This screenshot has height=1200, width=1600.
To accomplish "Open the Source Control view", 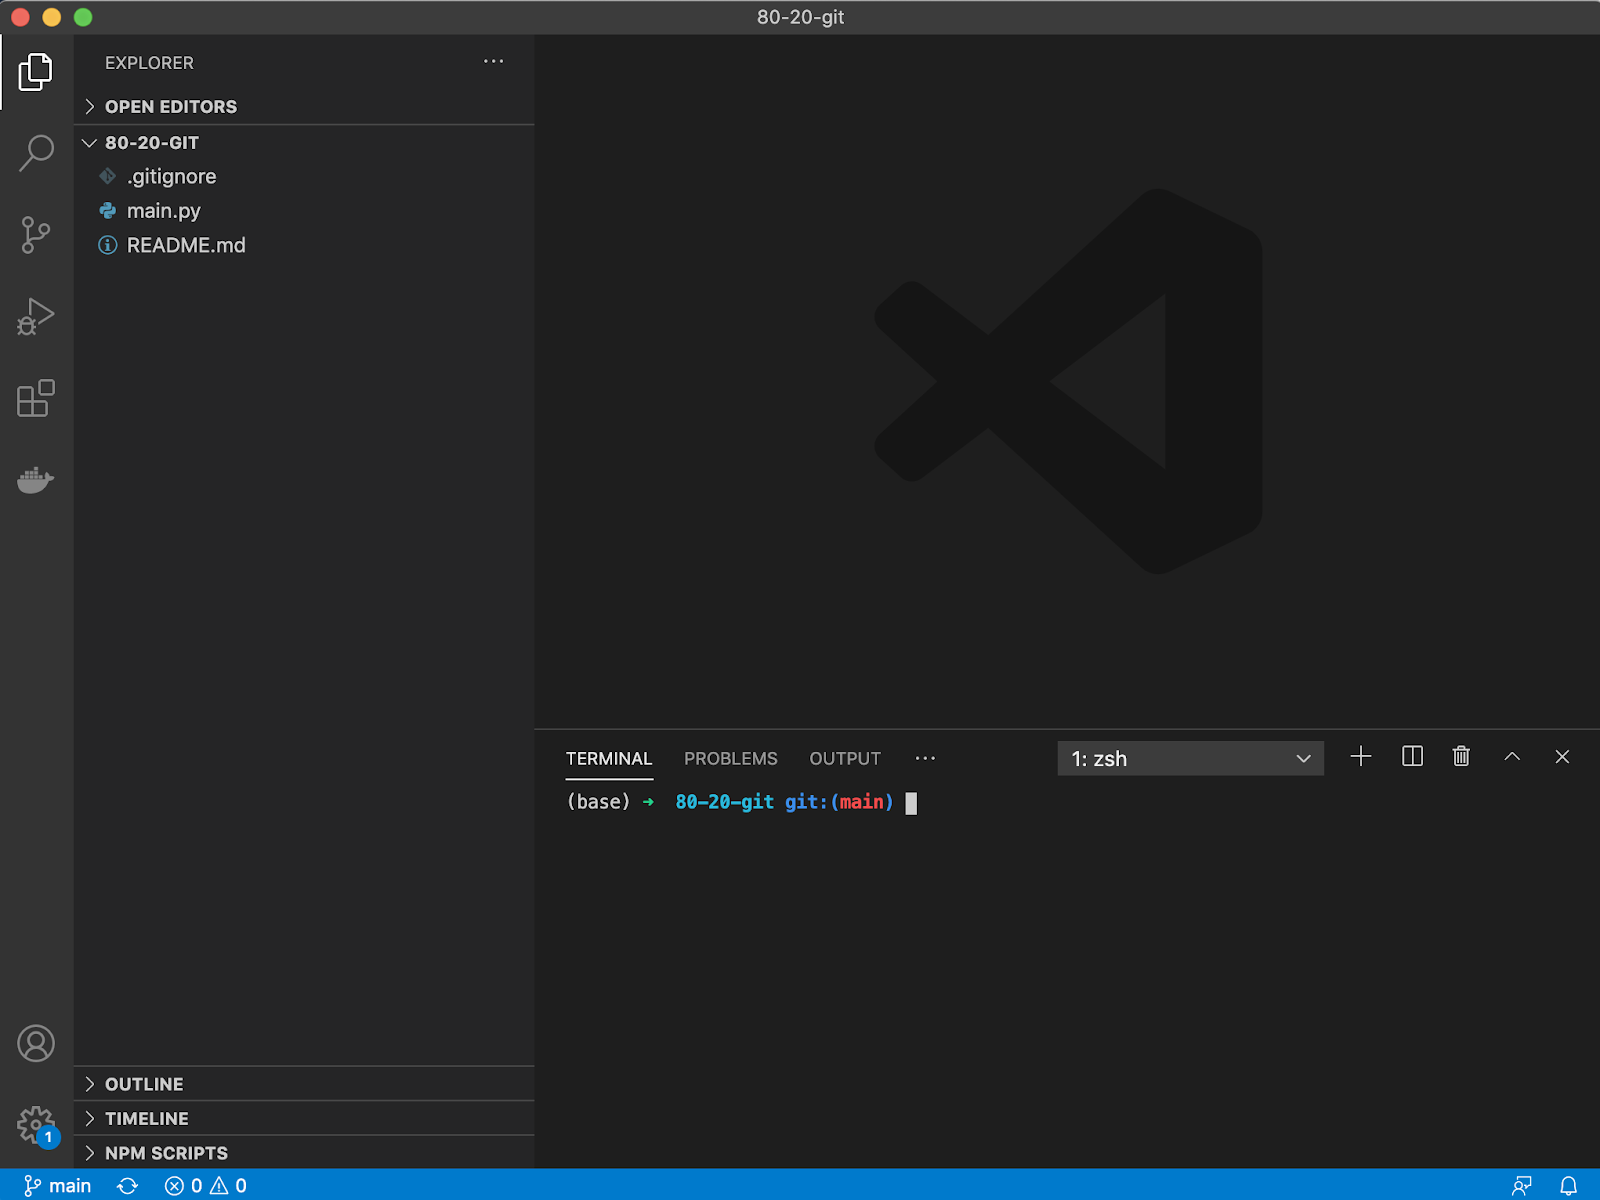I will pyautogui.click(x=36, y=235).
